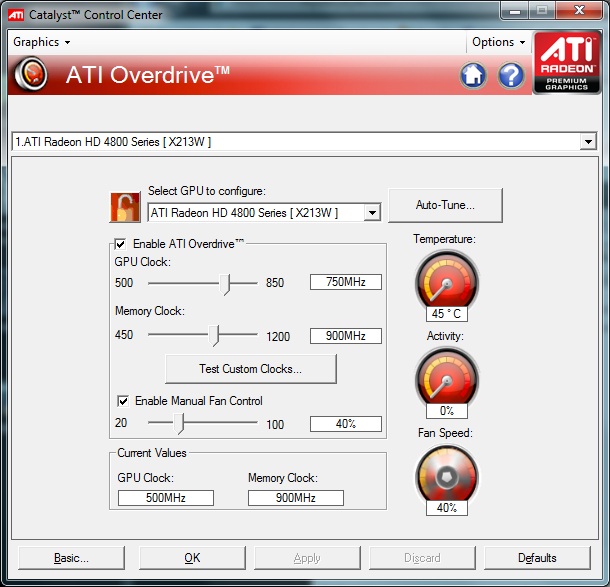This screenshot has height=587, width=610.
Task: Click the ATI Overdrive gauge logo icon
Action: pyautogui.click(x=31, y=74)
